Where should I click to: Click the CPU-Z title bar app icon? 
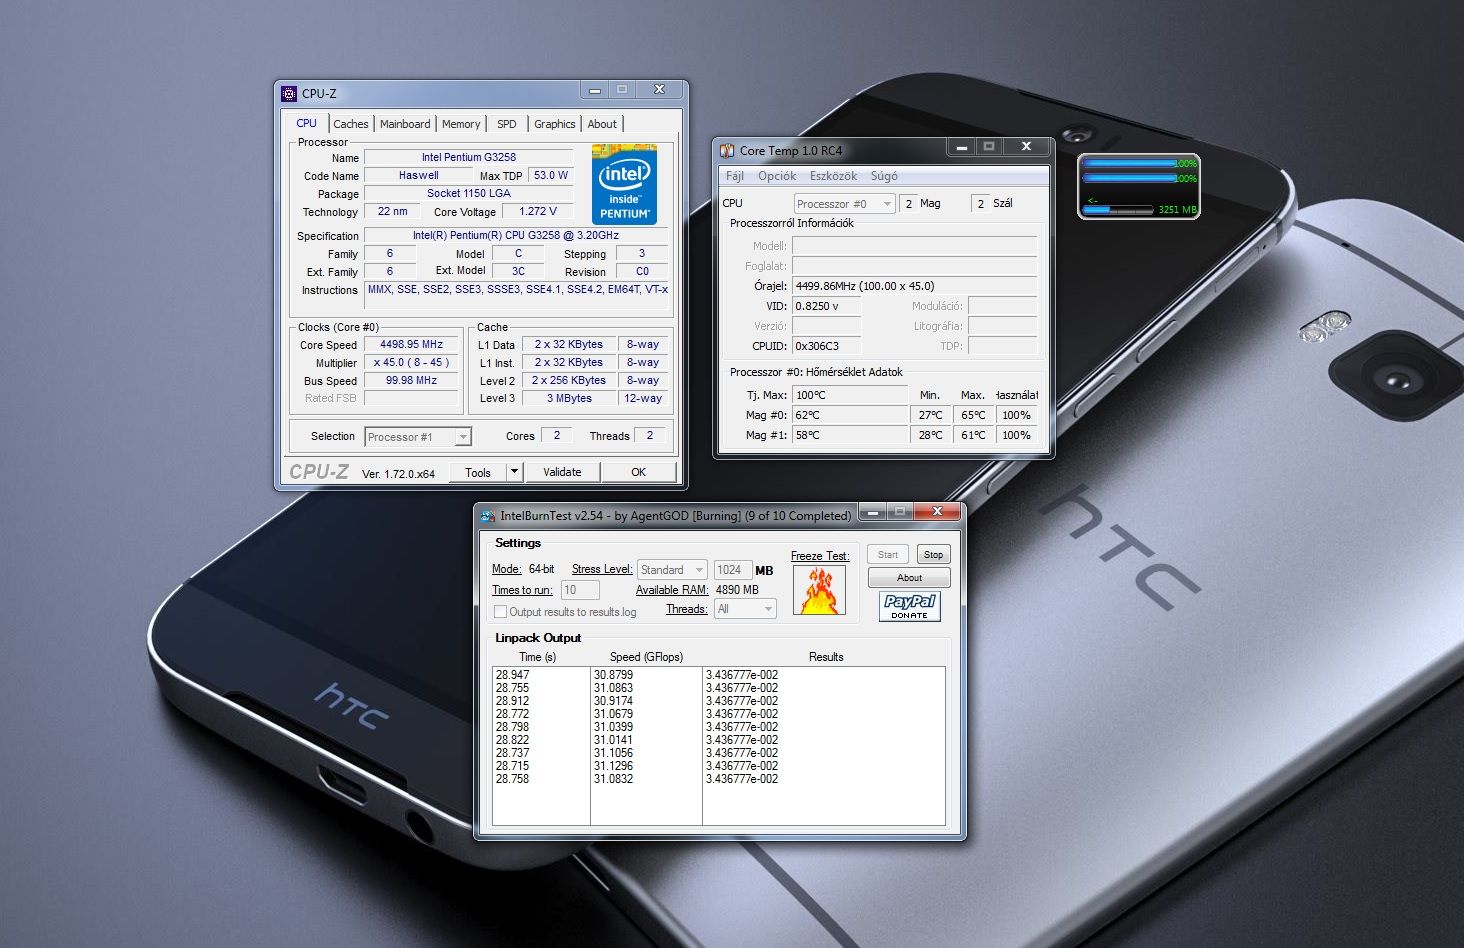(x=289, y=93)
